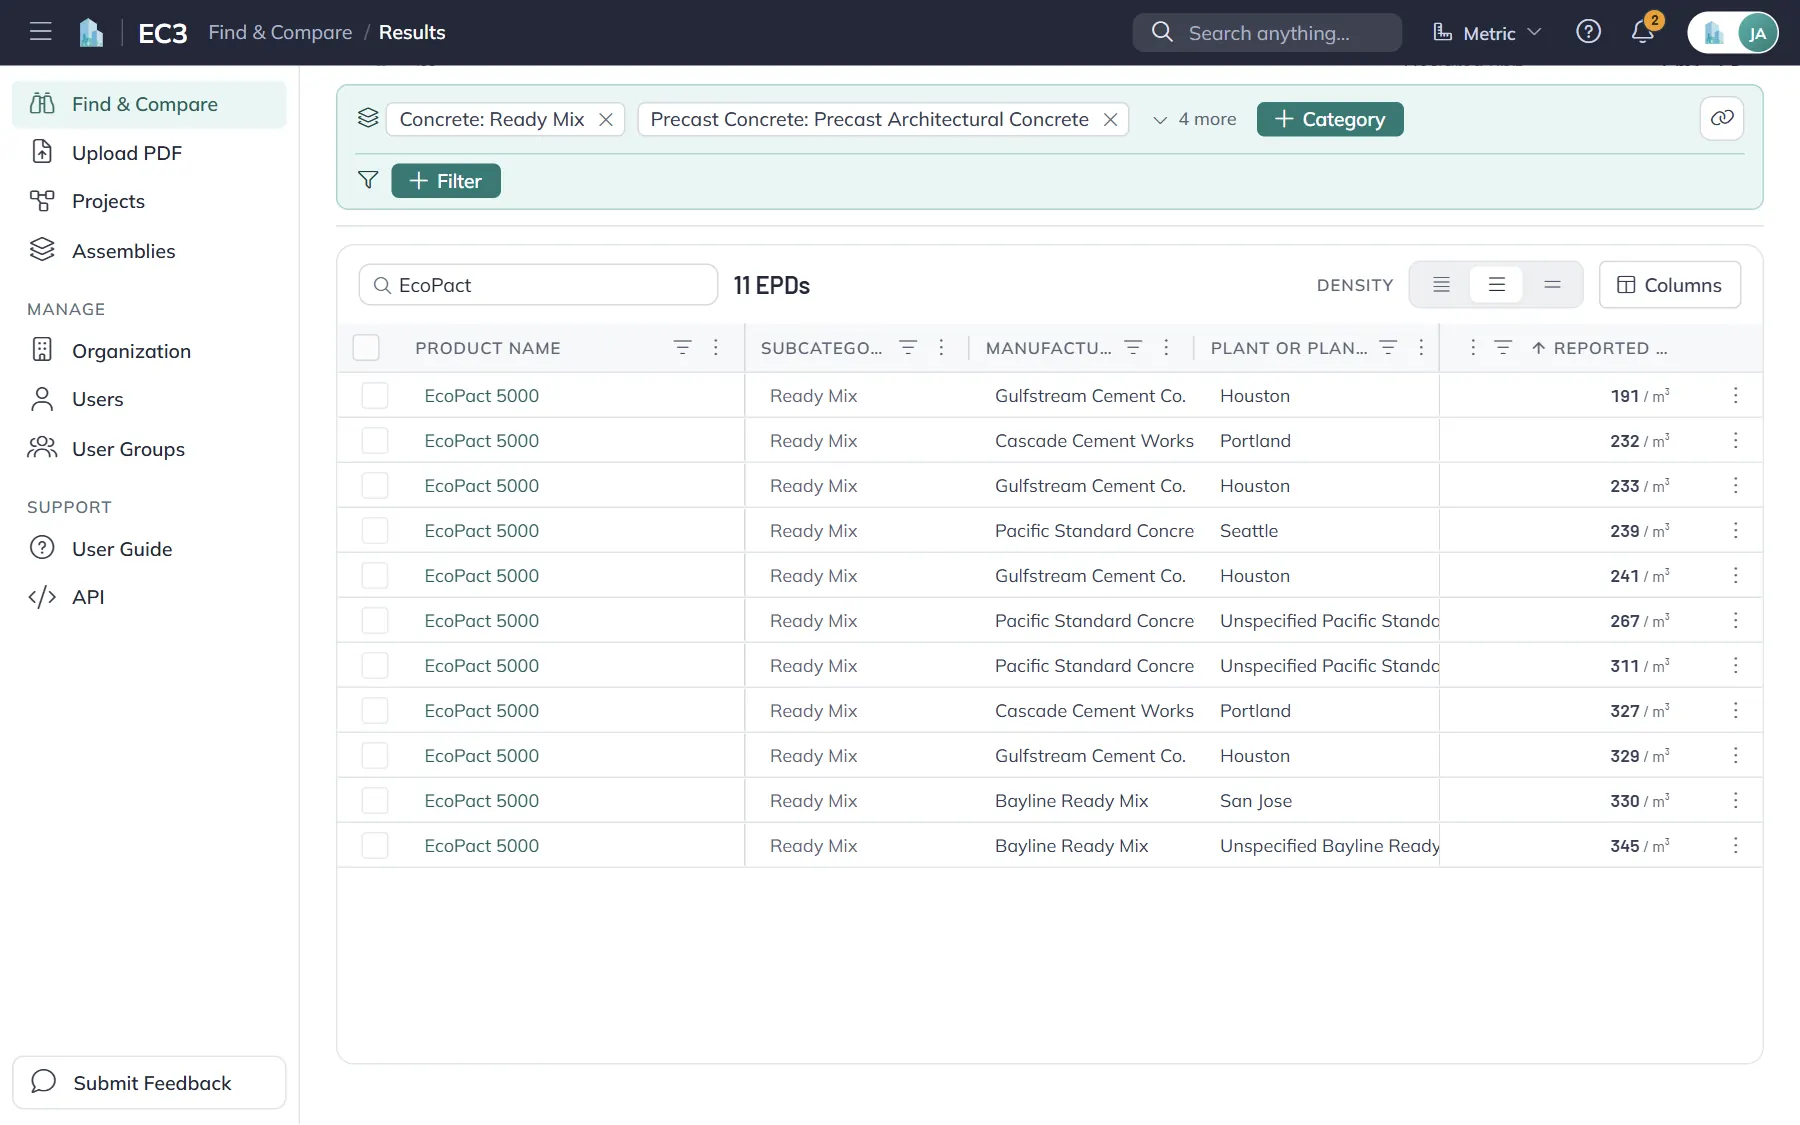Remove the Concrete: Ready Mix category chip
The width and height of the screenshot is (1800, 1125).
click(x=606, y=120)
